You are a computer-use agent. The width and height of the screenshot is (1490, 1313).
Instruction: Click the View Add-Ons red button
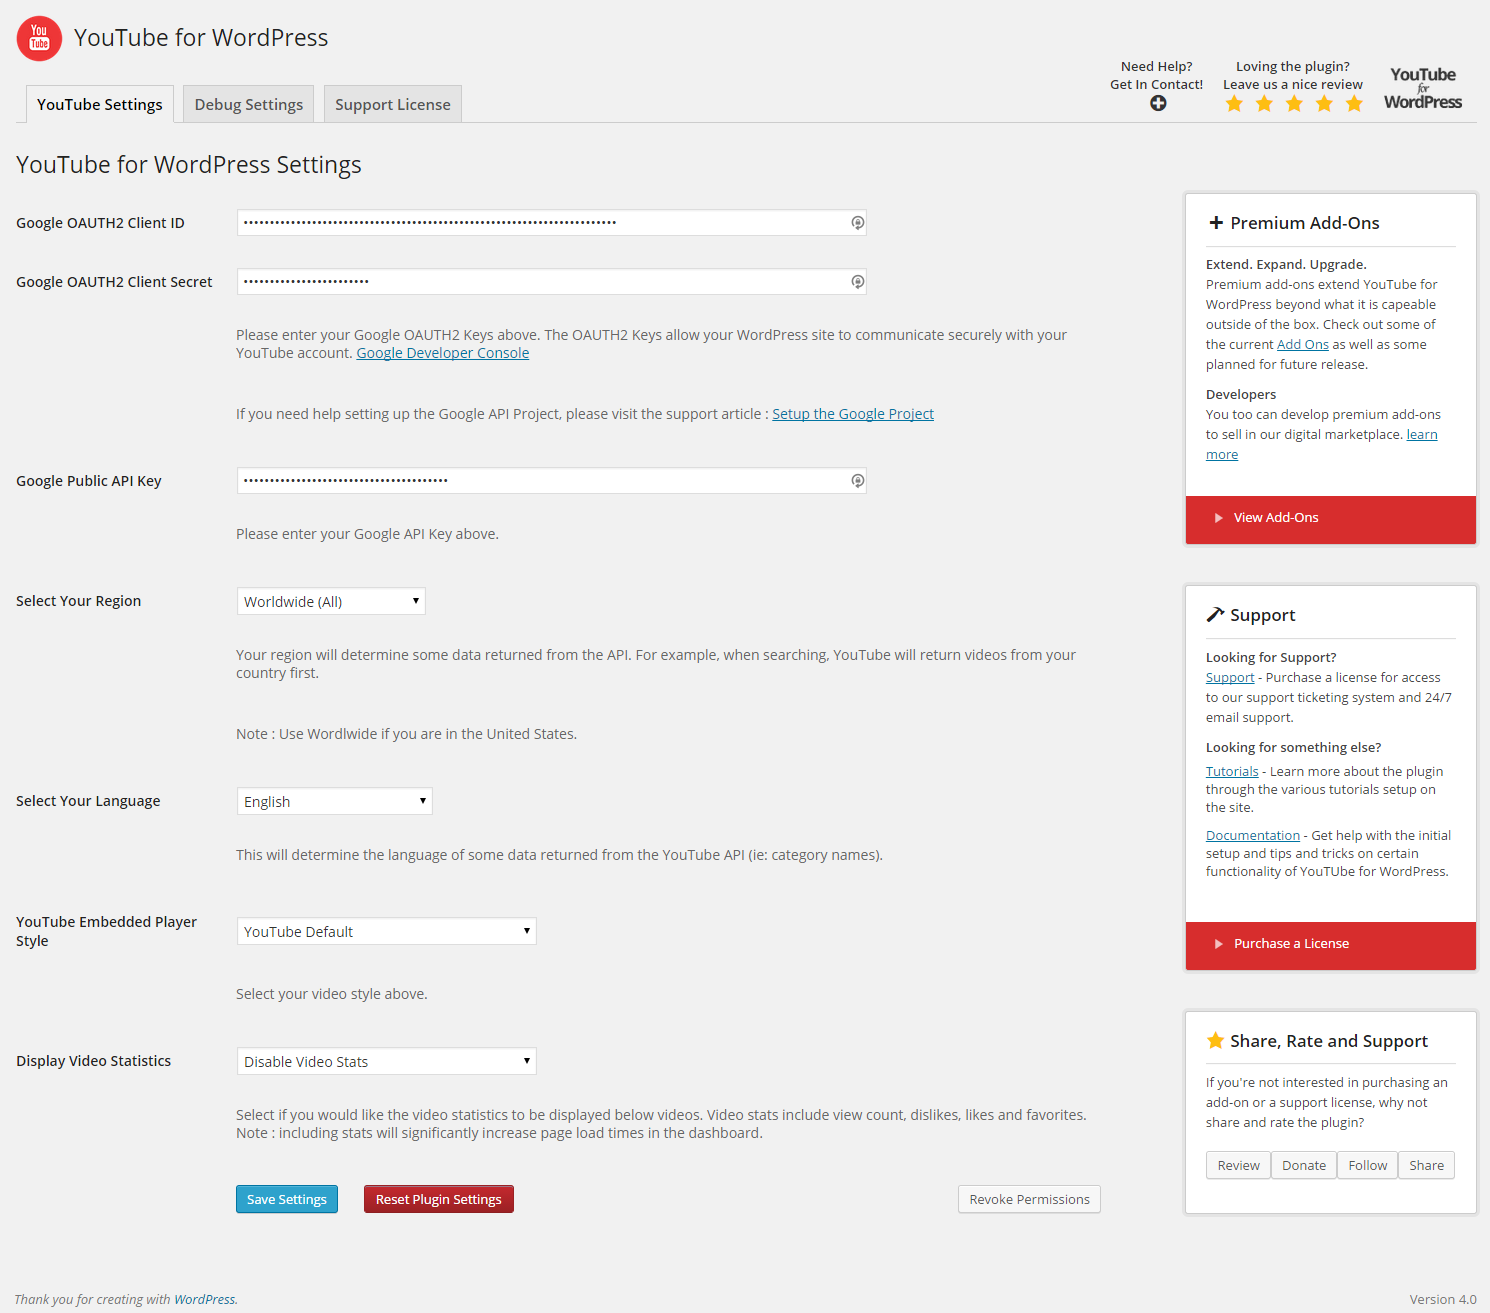click(1331, 520)
